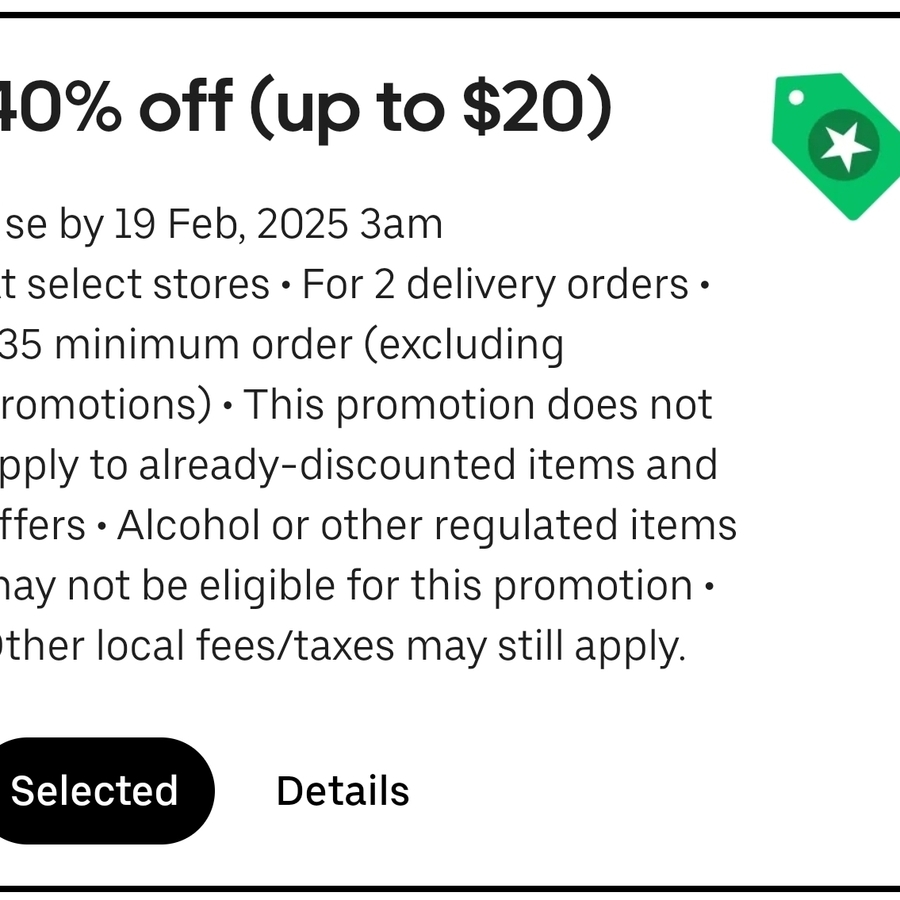900x900 pixels.
Task: Click the small dot on the promo tag
Action: 796,95
